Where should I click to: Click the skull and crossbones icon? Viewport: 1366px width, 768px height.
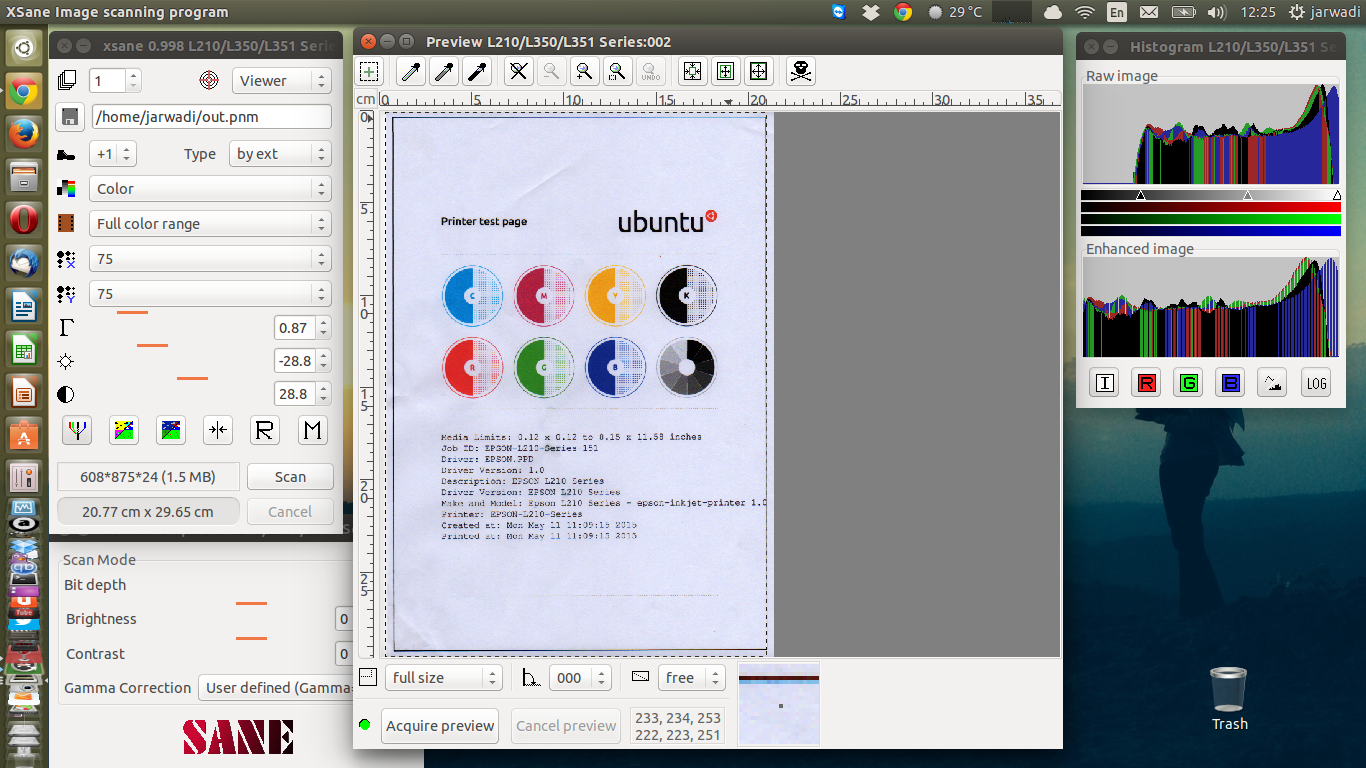click(799, 71)
